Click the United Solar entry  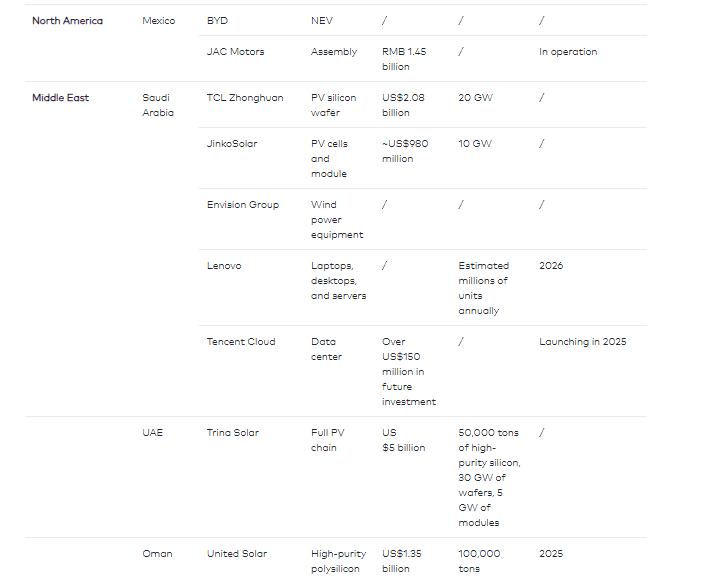(x=237, y=554)
